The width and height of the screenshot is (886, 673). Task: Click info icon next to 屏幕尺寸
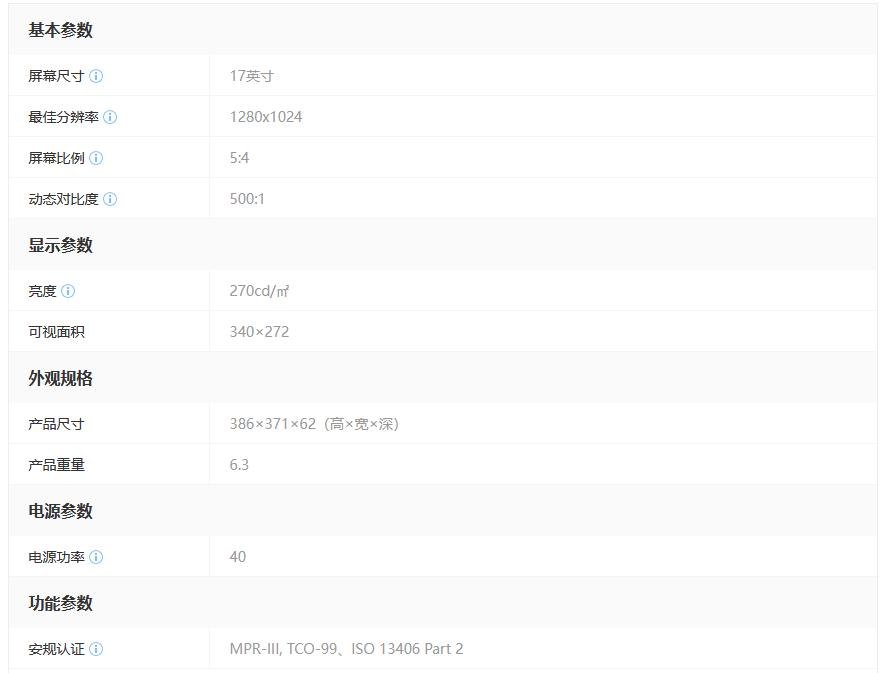click(x=96, y=76)
